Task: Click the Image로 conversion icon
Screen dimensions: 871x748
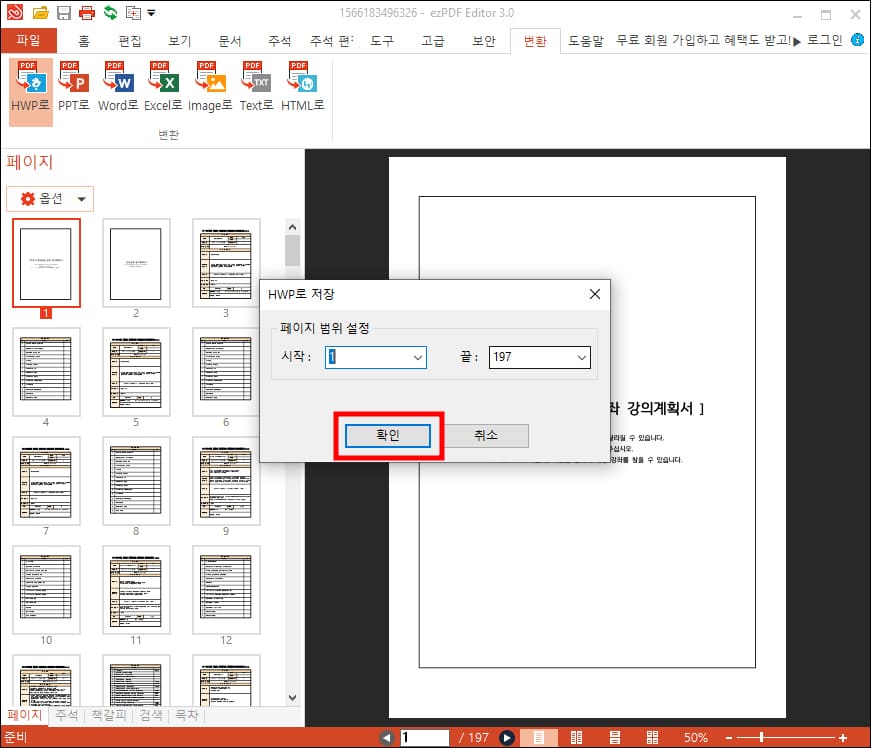Action: [x=210, y=89]
